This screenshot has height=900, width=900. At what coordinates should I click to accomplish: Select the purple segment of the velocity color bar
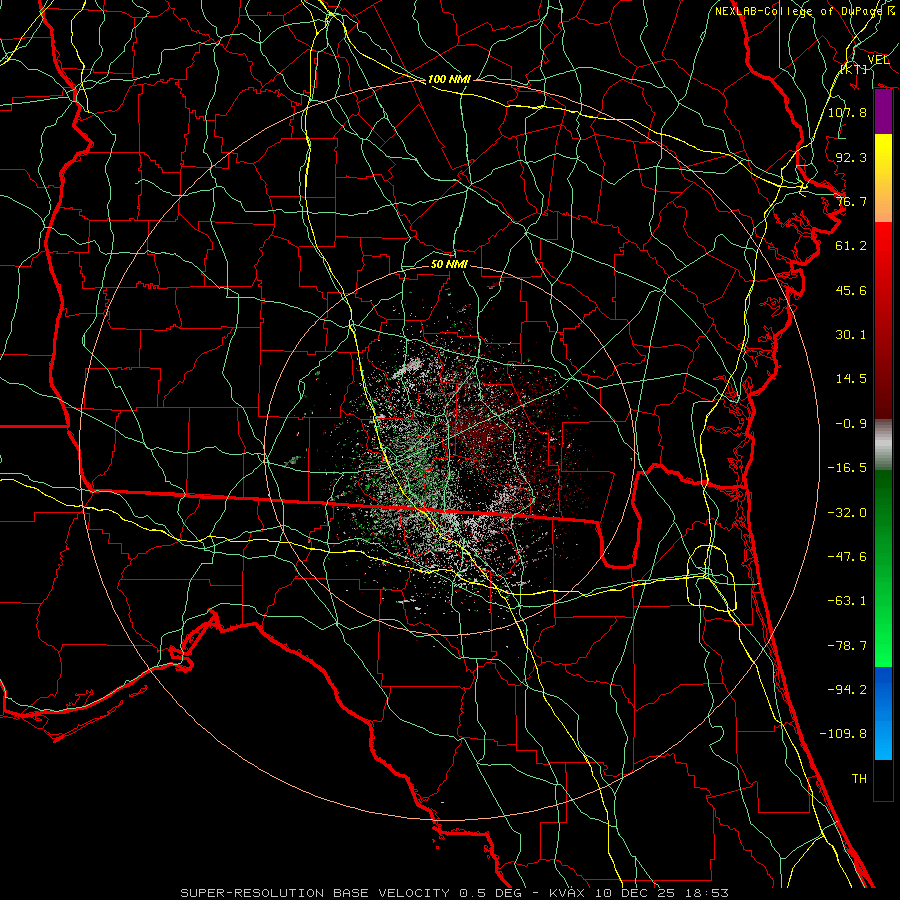(883, 112)
